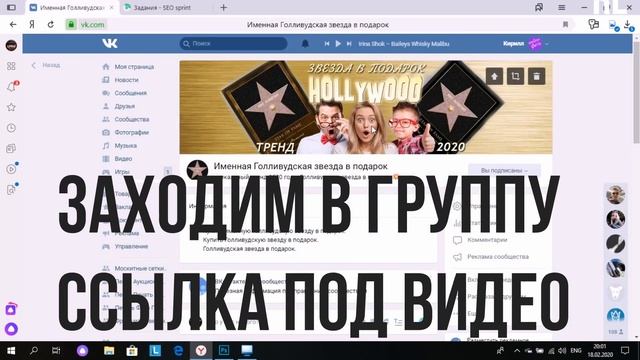Screen dimensions: 640x360
Task: Focus the VK search field
Action: click(x=233, y=44)
